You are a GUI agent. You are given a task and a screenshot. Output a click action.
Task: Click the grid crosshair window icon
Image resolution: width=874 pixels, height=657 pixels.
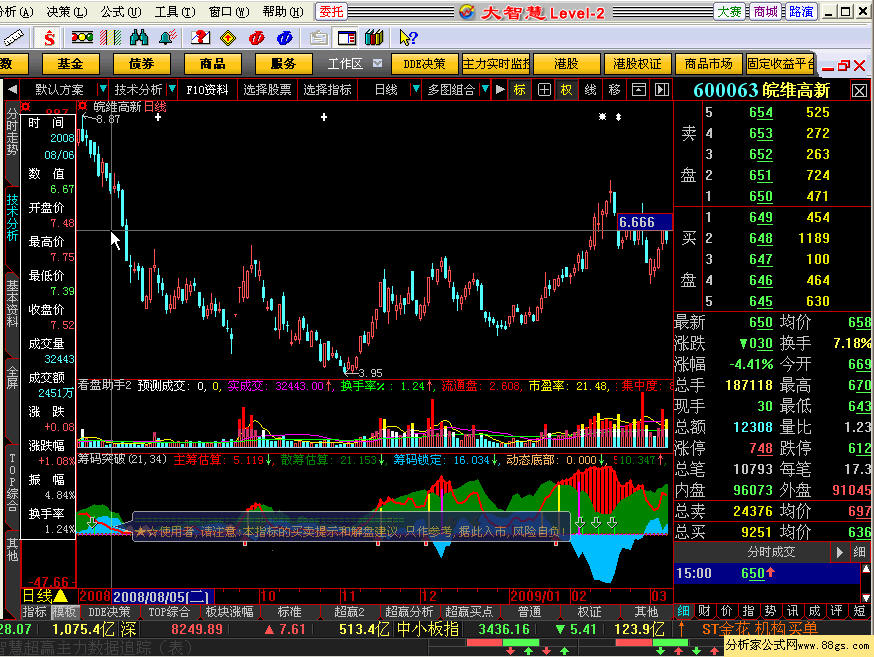pyautogui.click(x=544, y=90)
